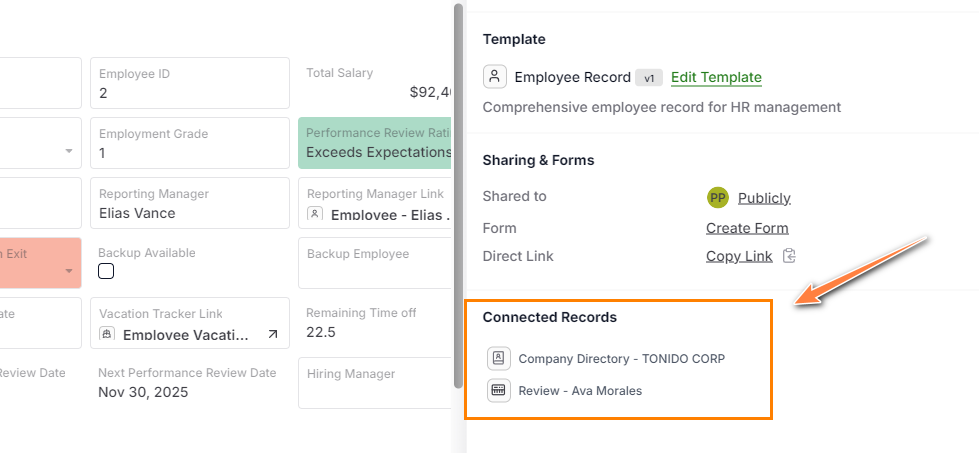
Task: Expand the dropdown left of Employment Grade
Action: pos(69,151)
